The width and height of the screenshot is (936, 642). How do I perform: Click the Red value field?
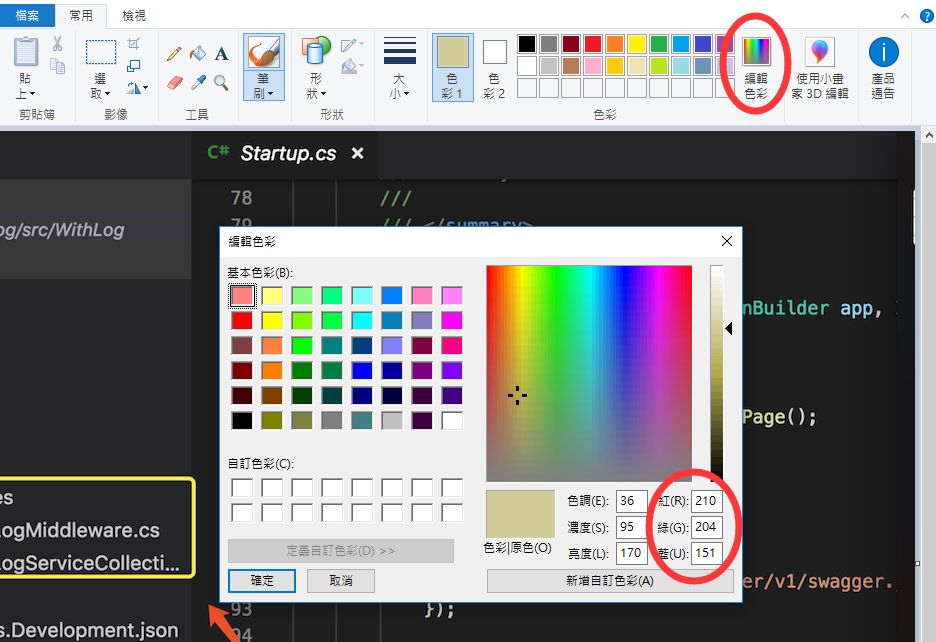pyautogui.click(x=707, y=501)
